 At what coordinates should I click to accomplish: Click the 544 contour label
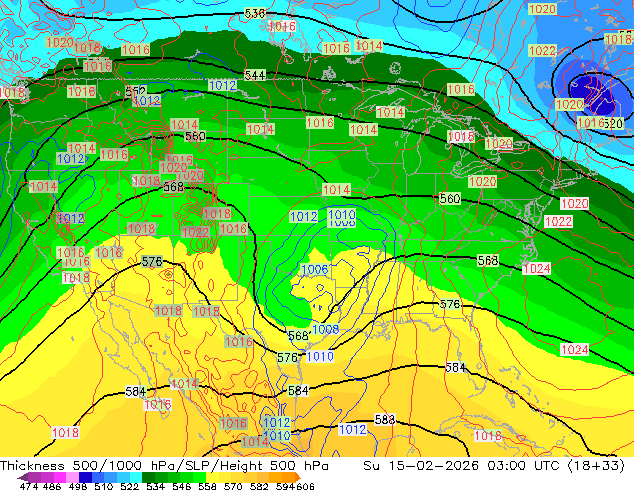pos(255,75)
